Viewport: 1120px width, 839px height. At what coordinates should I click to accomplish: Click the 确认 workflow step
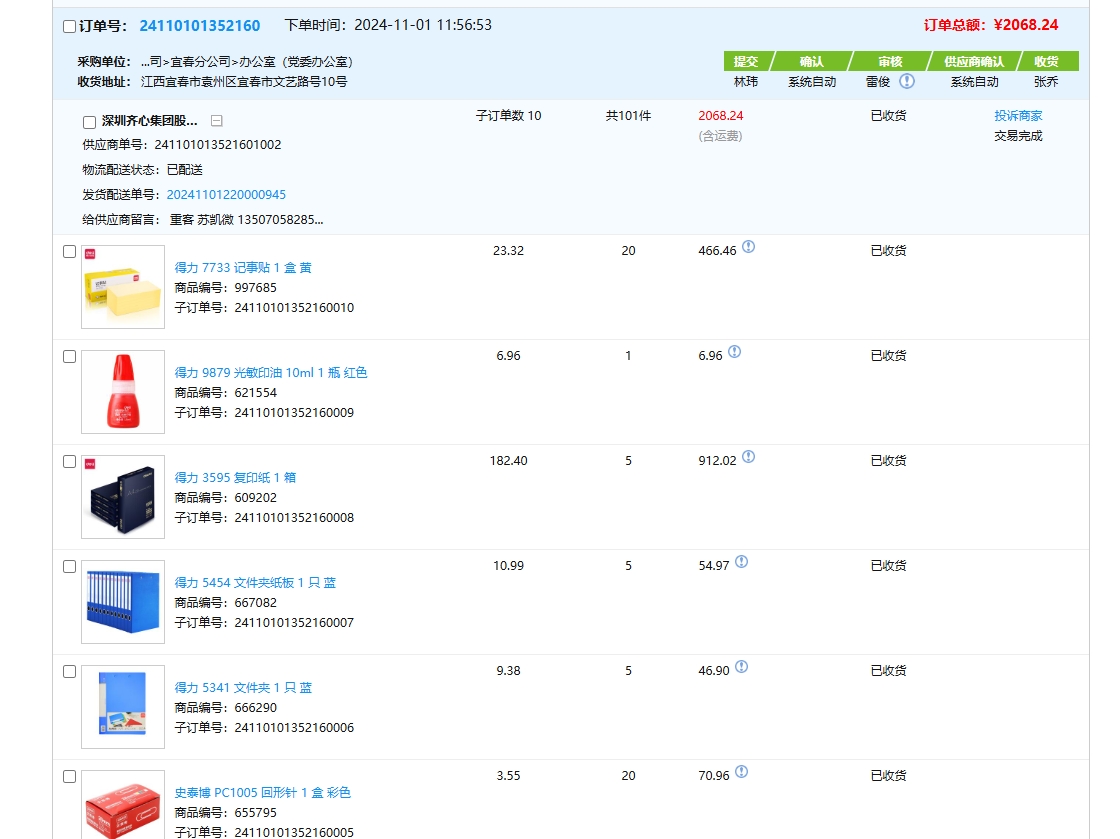click(811, 61)
